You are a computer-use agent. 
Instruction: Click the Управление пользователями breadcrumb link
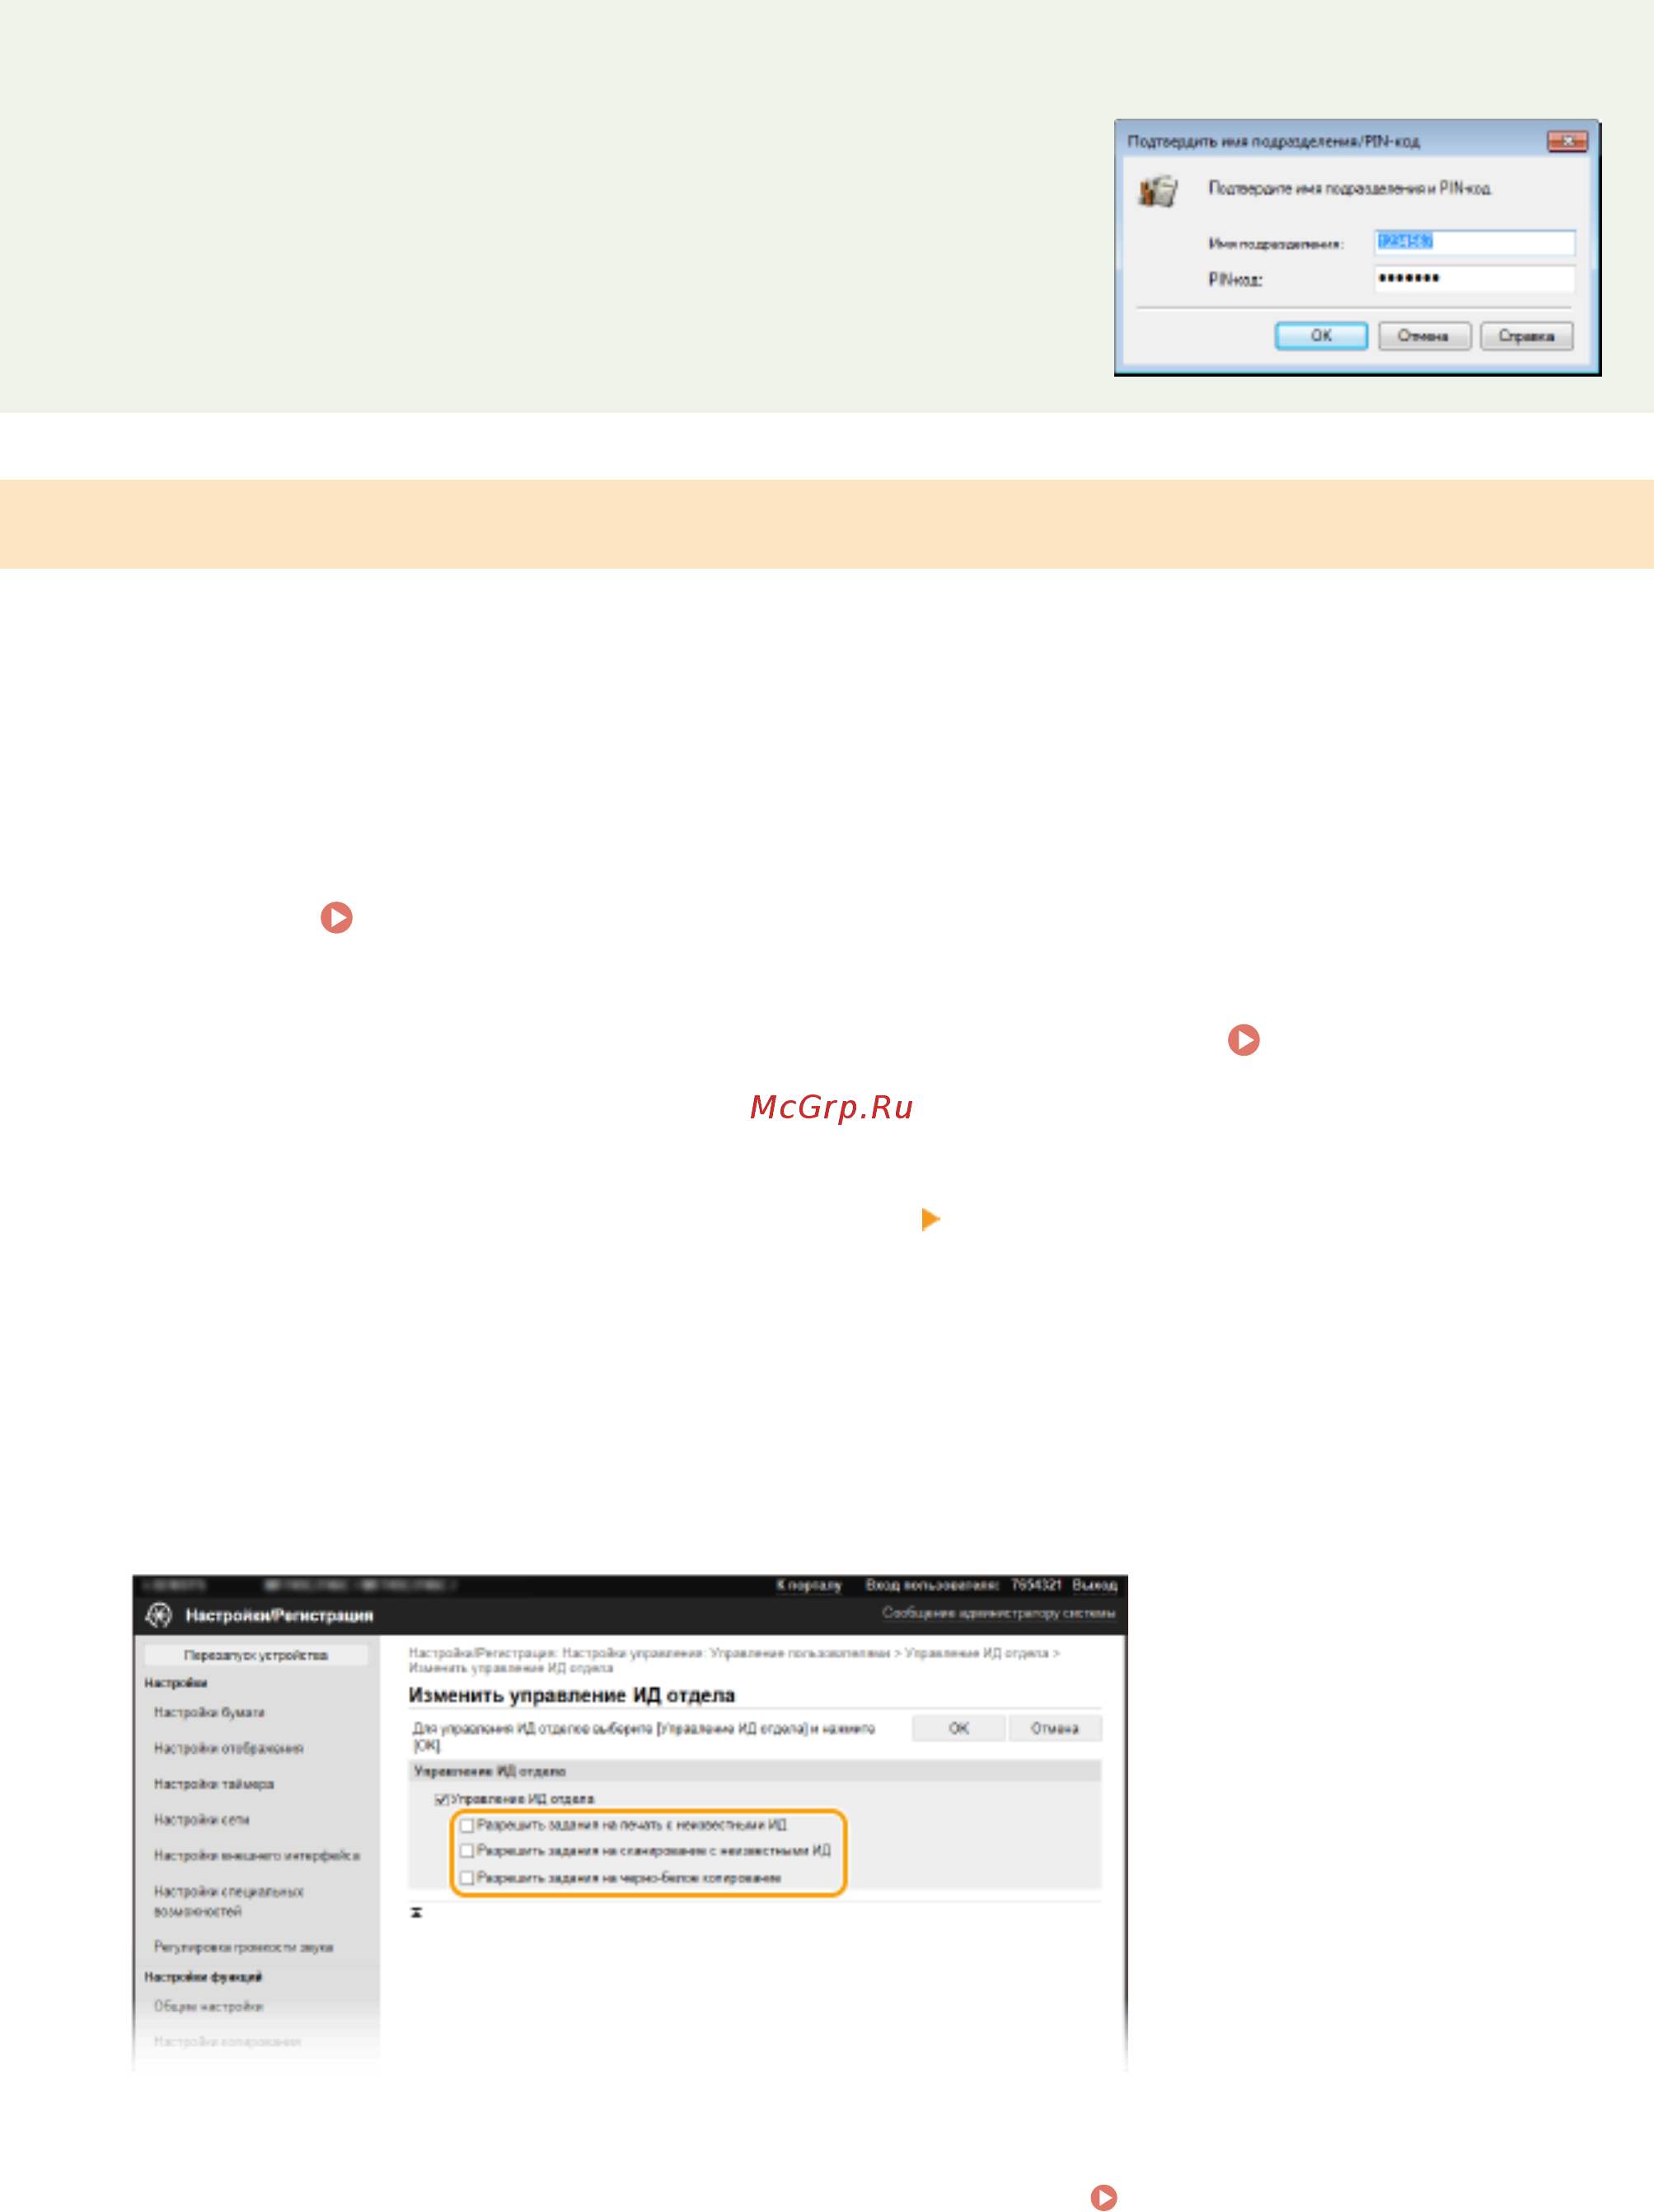[x=799, y=1653]
